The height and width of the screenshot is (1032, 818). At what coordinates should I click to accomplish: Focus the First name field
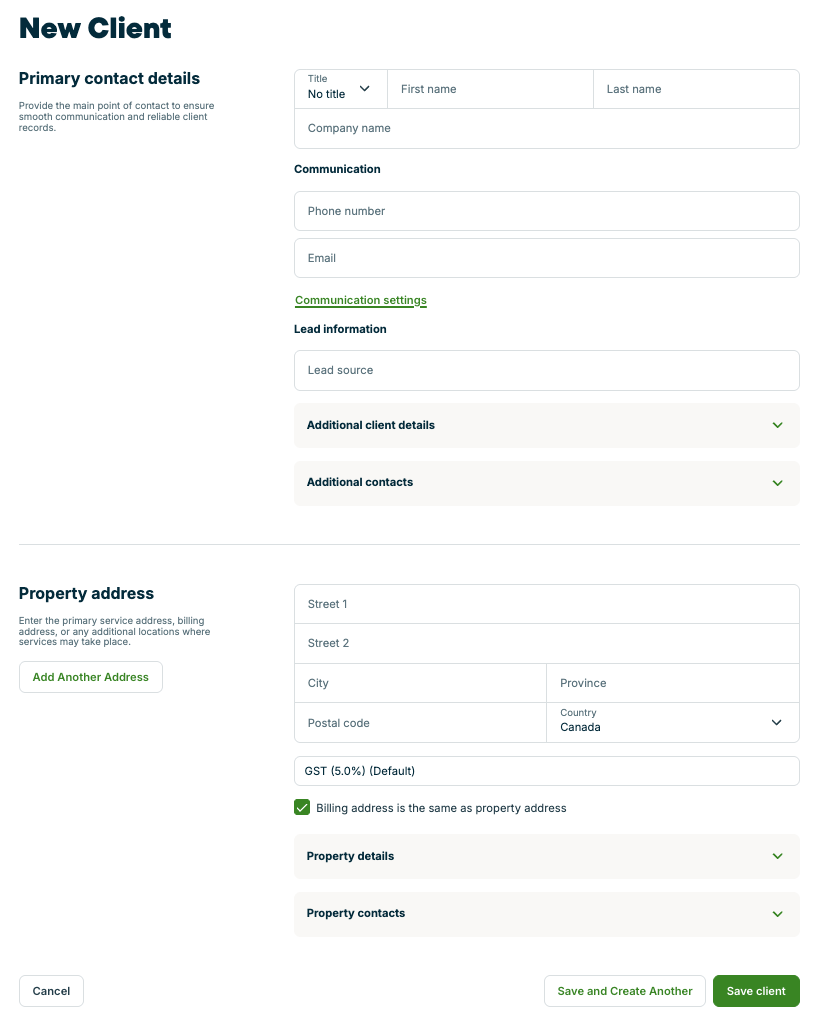[x=490, y=89]
